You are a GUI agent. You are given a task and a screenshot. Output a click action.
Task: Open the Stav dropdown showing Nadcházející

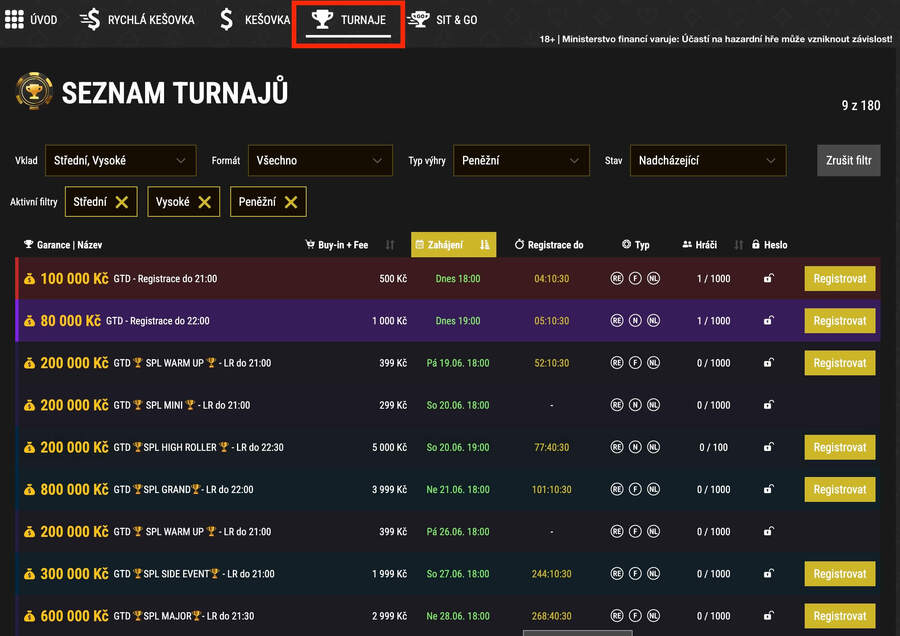(708, 161)
